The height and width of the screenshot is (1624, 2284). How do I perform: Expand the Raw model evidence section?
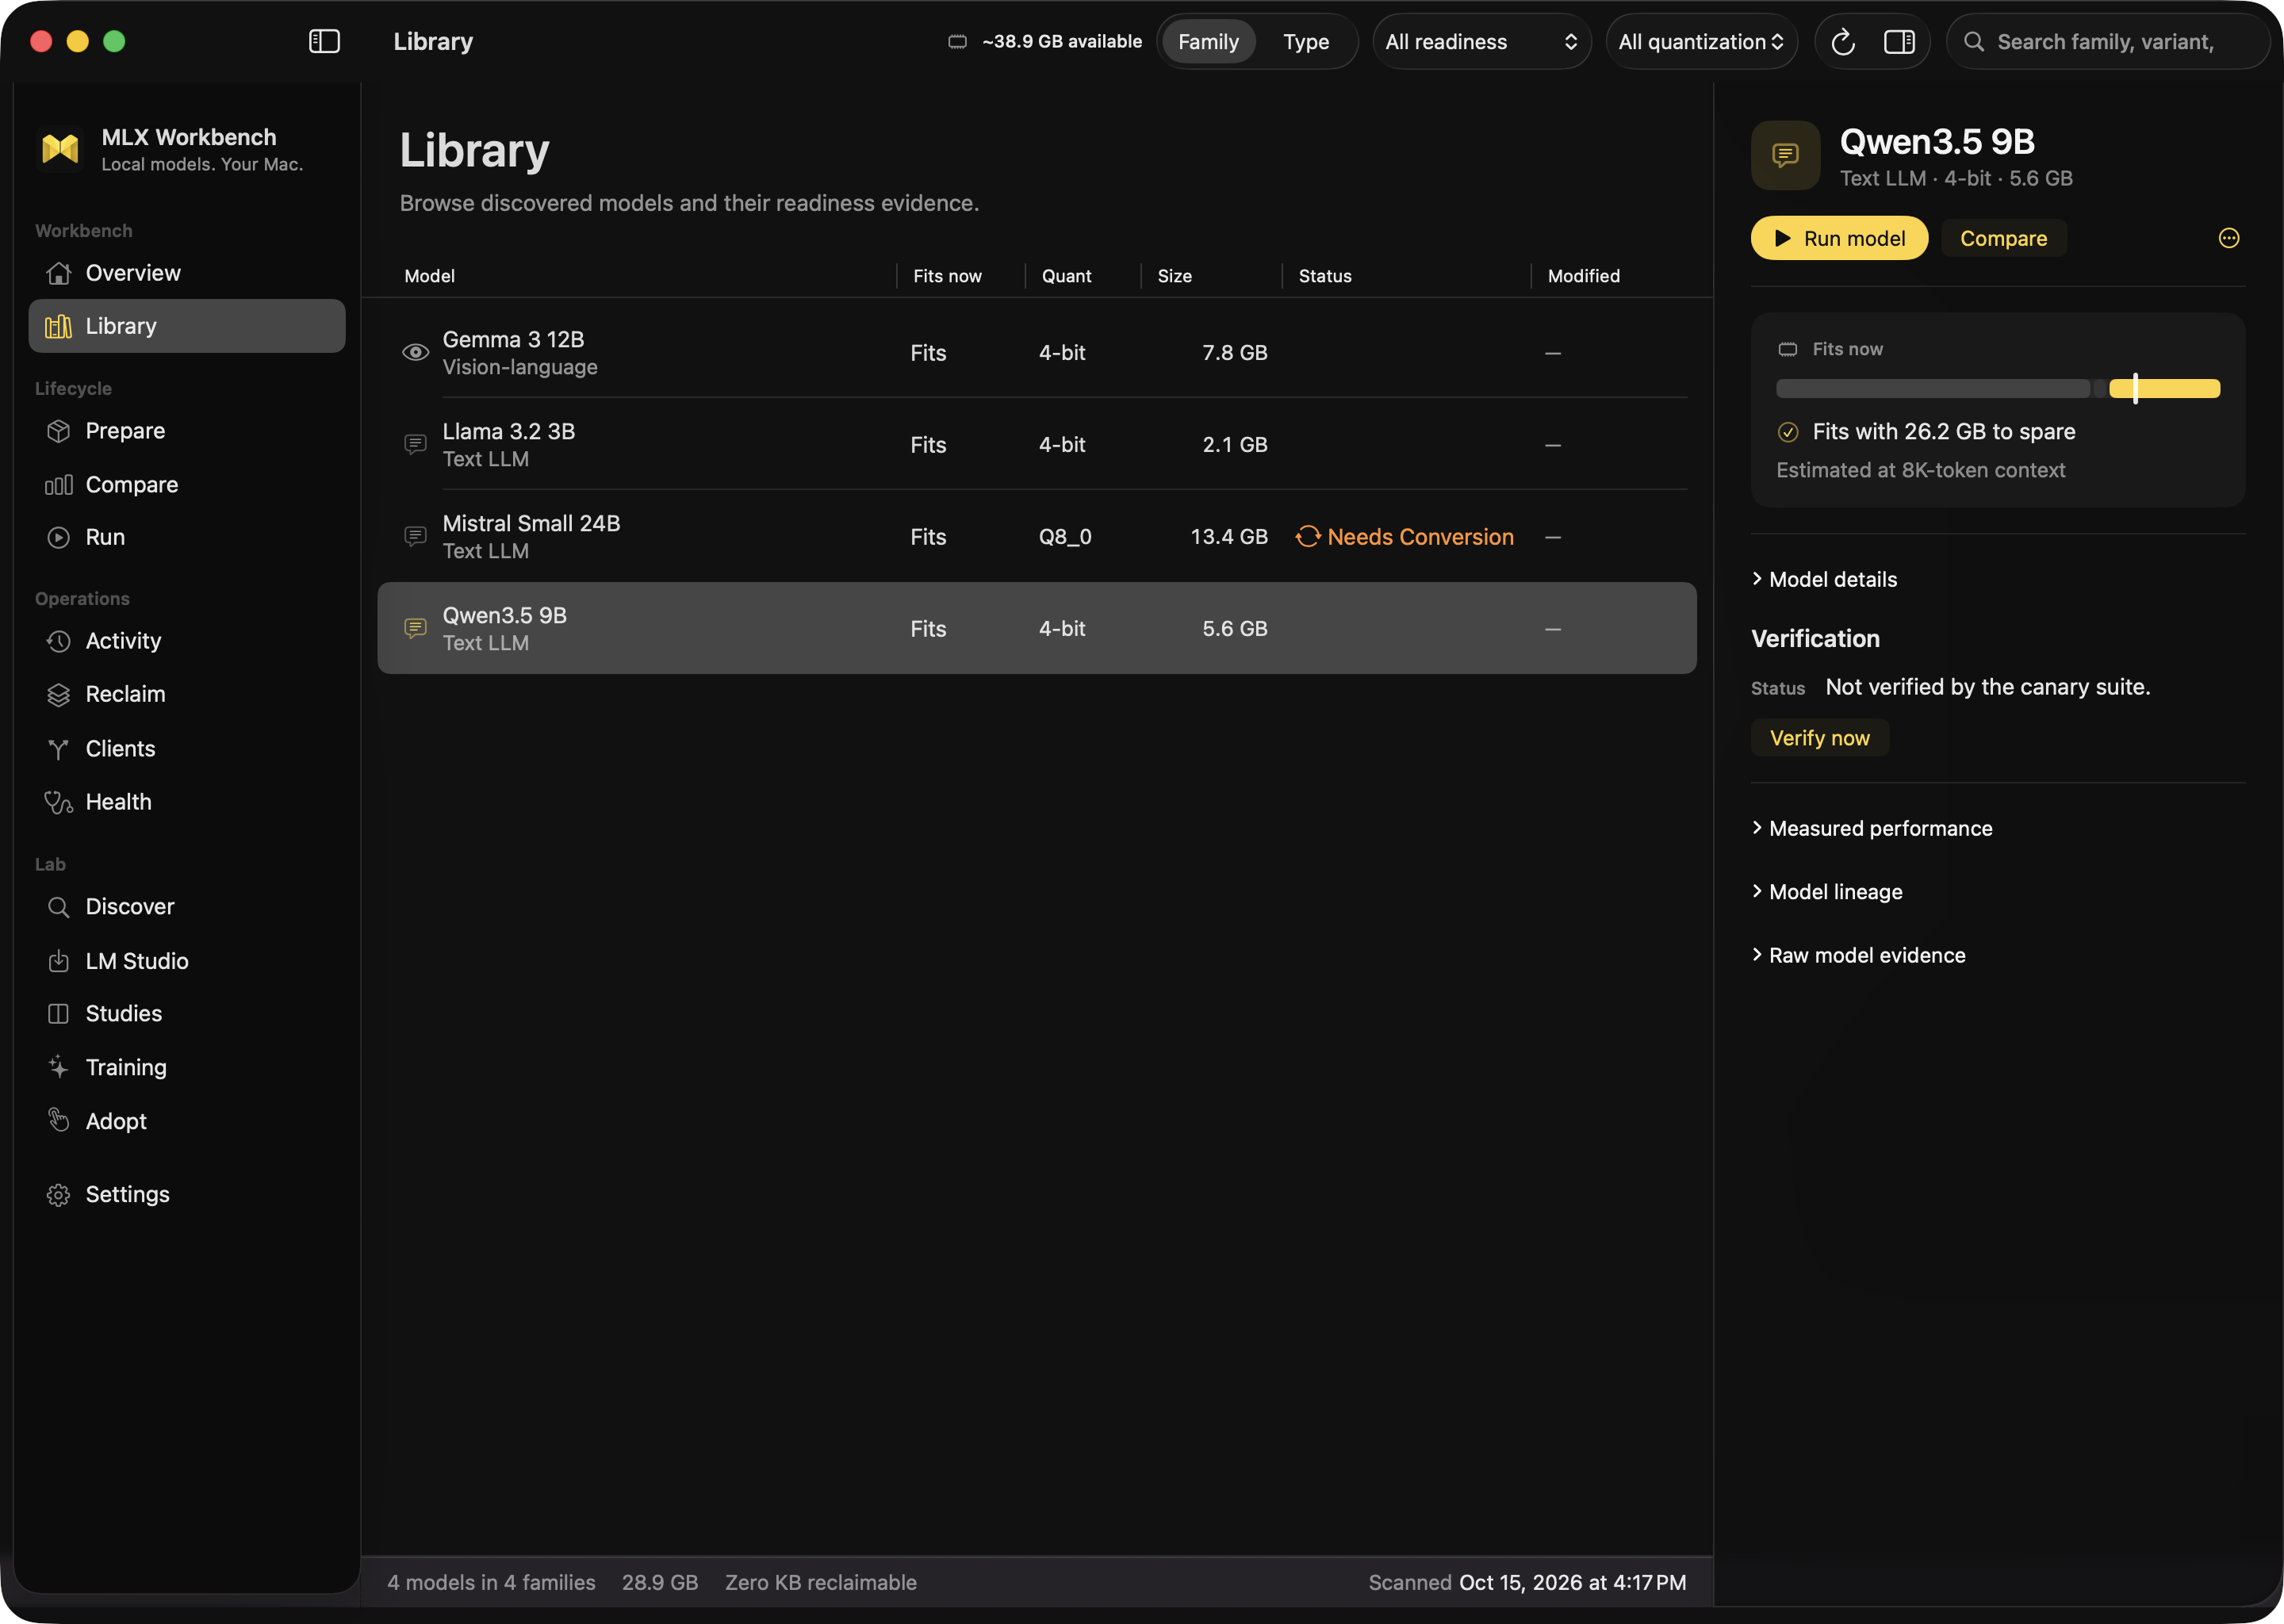[x=1858, y=956]
